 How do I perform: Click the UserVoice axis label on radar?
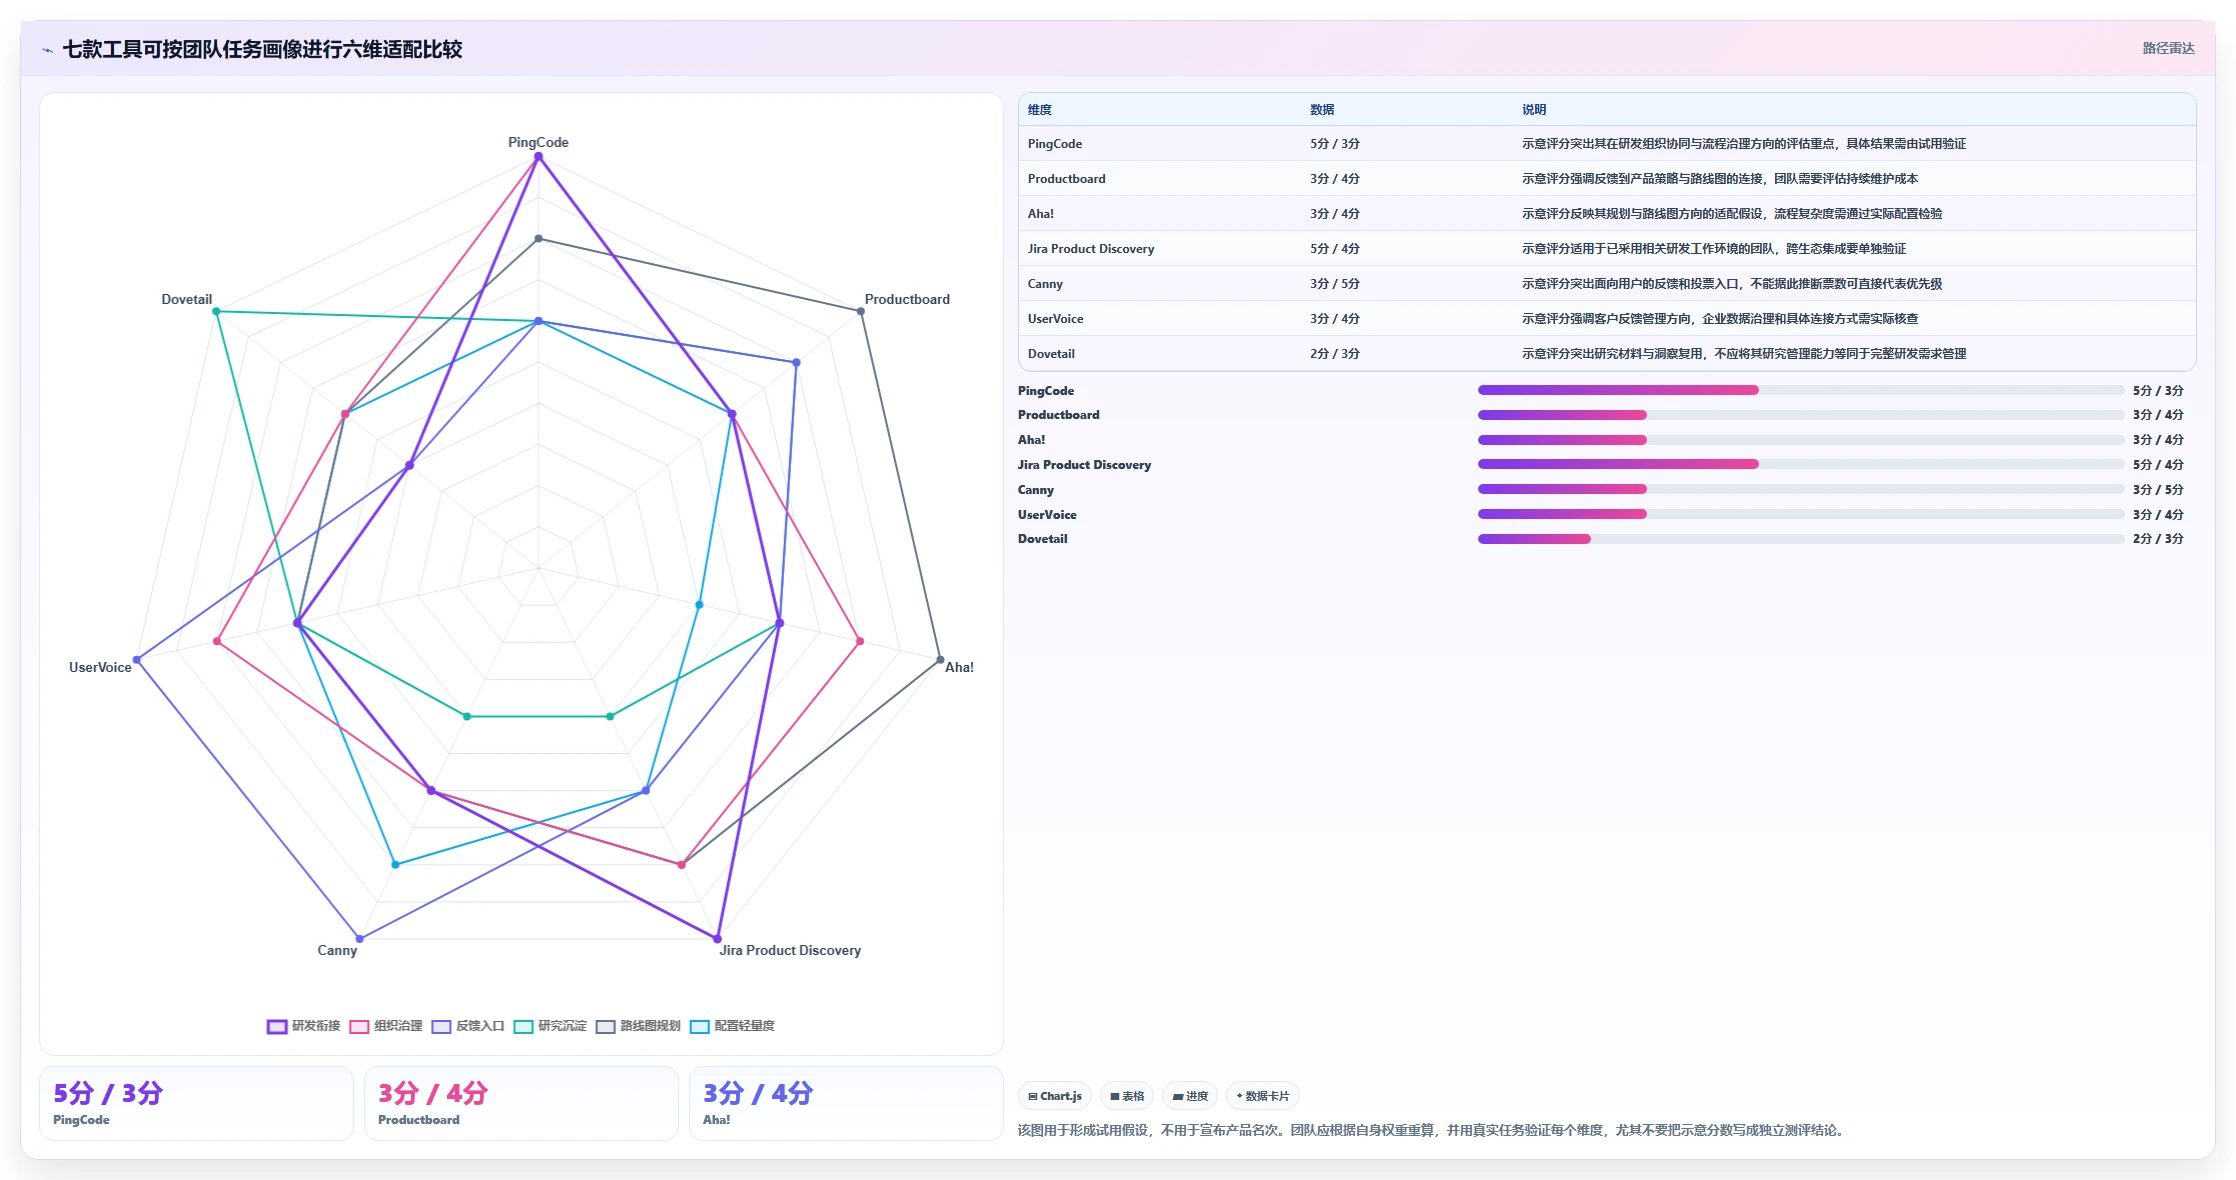pyautogui.click(x=100, y=667)
